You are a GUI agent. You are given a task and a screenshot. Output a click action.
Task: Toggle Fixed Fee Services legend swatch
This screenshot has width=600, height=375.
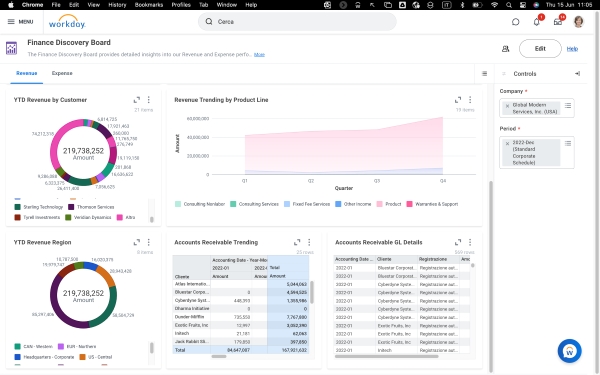pyautogui.click(x=287, y=204)
